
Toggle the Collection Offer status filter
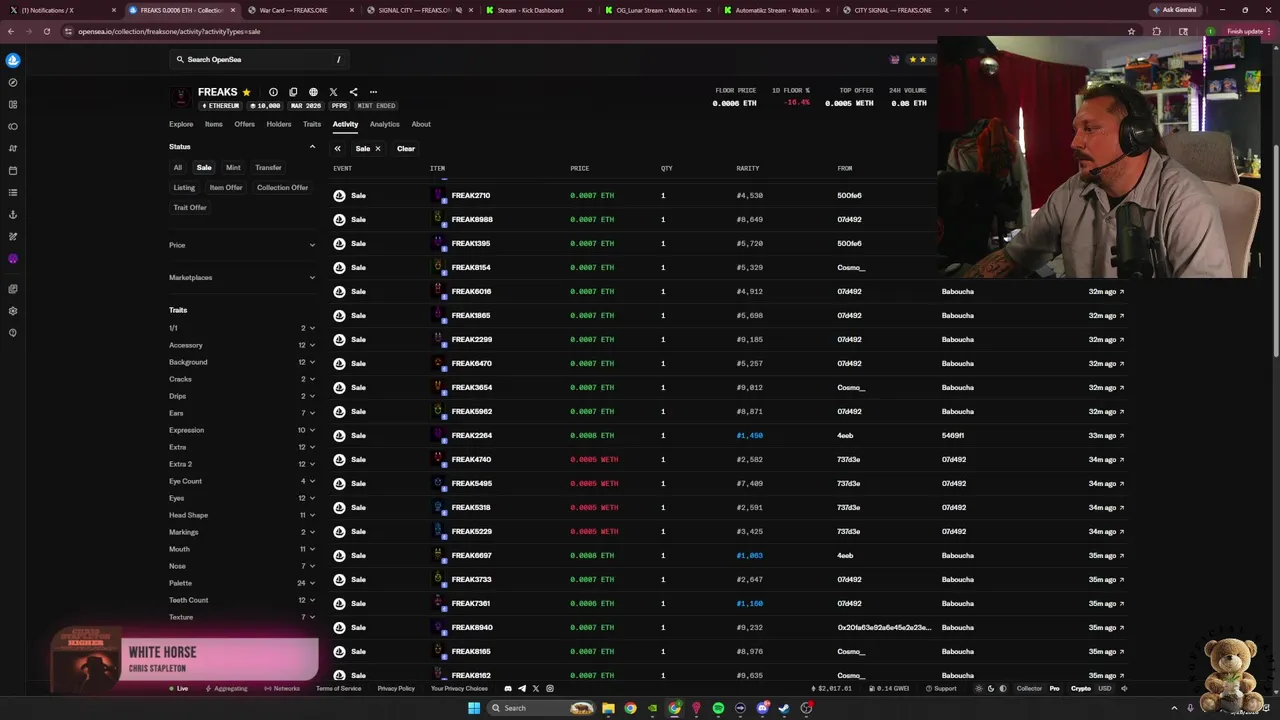coord(283,187)
